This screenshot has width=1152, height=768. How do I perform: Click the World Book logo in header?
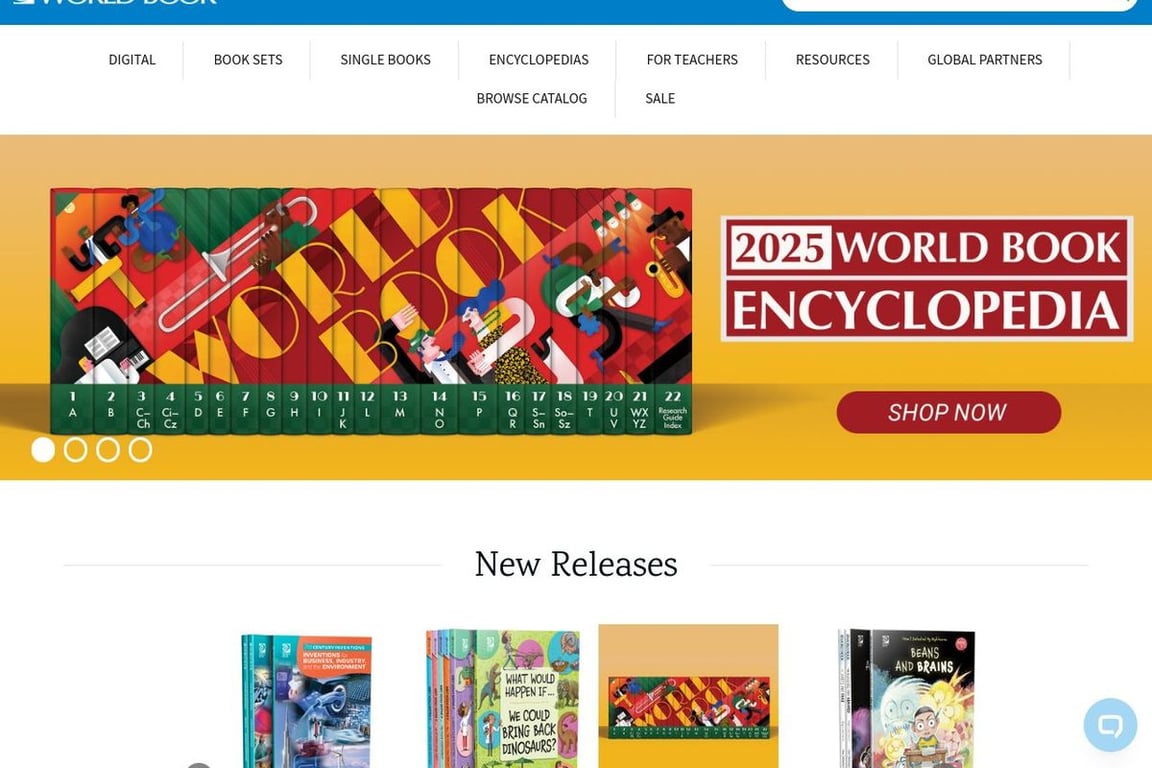pos(115,2)
